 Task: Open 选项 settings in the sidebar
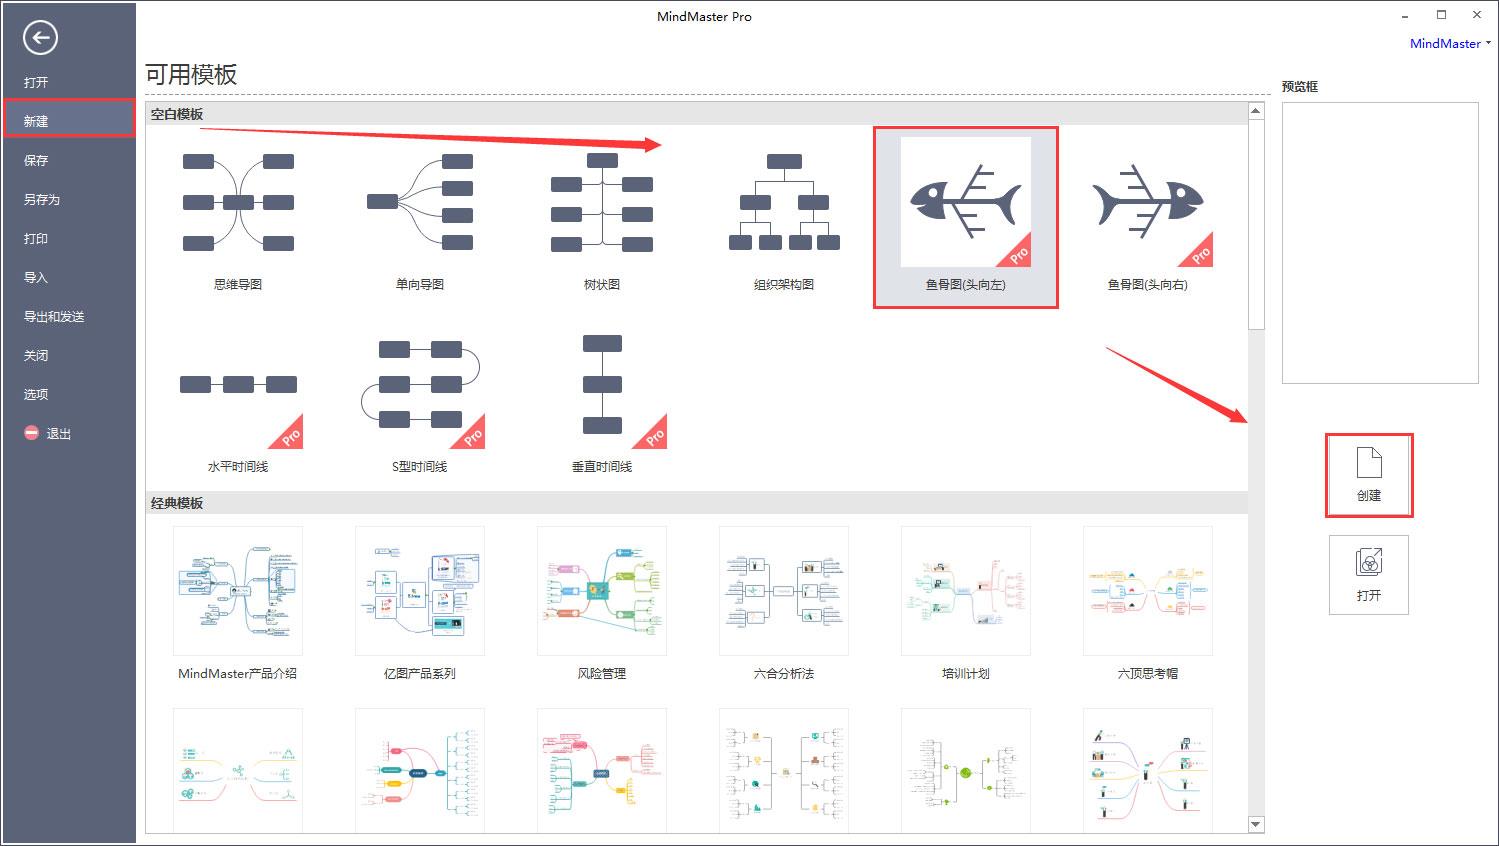(x=36, y=394)
